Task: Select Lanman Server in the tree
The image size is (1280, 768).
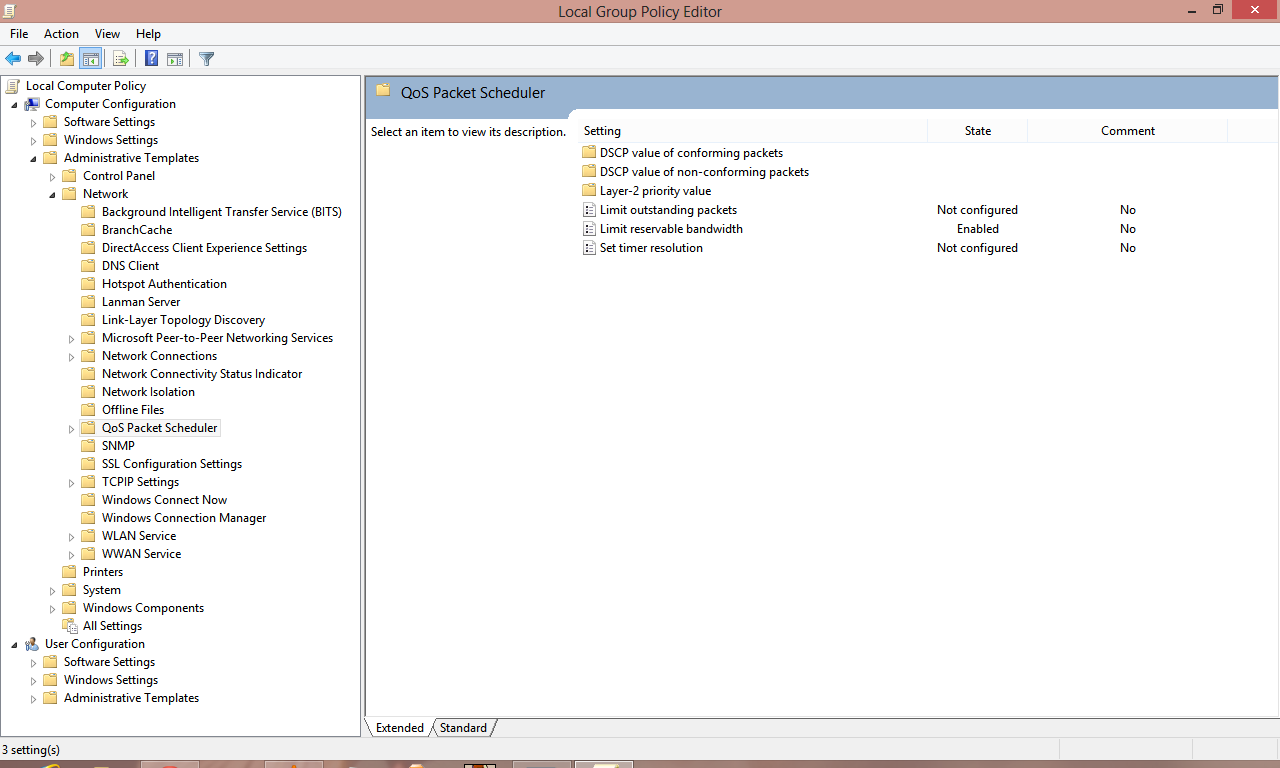Action: point(141,302)
